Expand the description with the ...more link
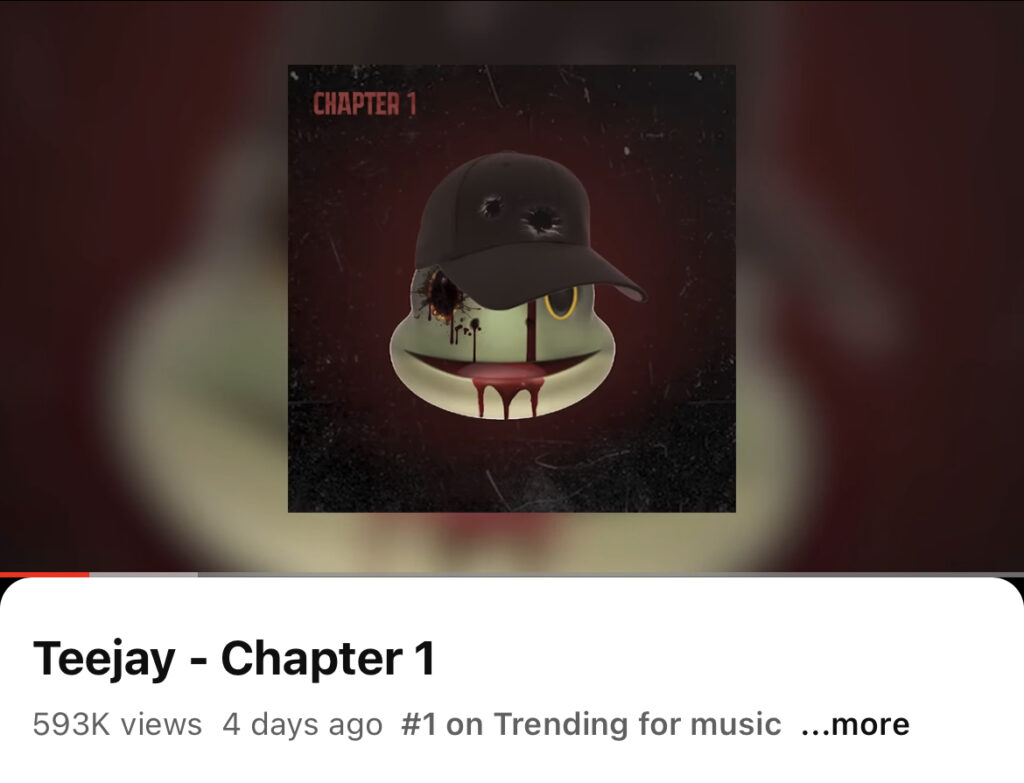The height and width of the screenshot is (783, 1024). click(x=855, y=724)
